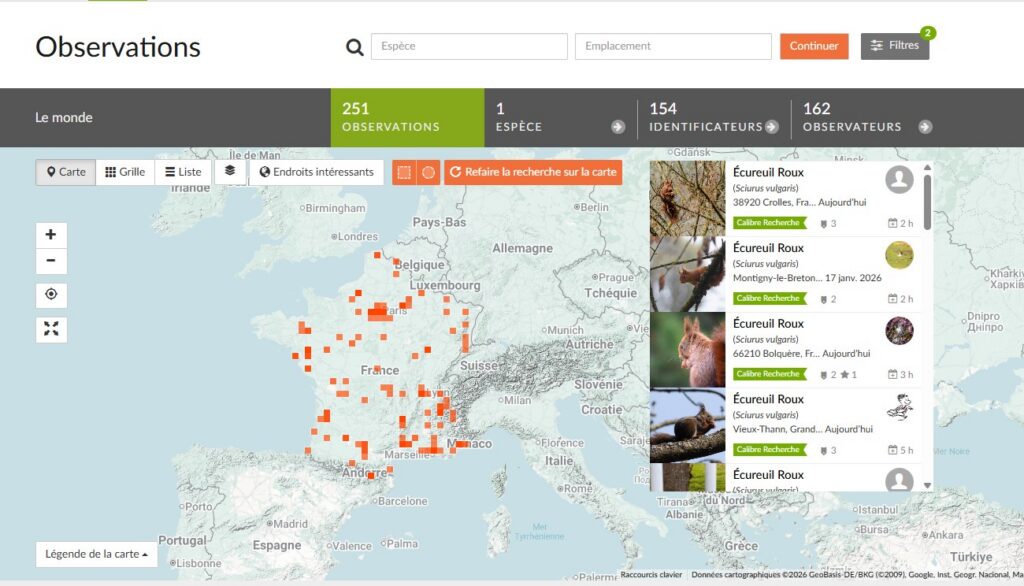Center map on my current location
The width and height of the screenshot is (1024, 586).
click(x=51, y=295)
